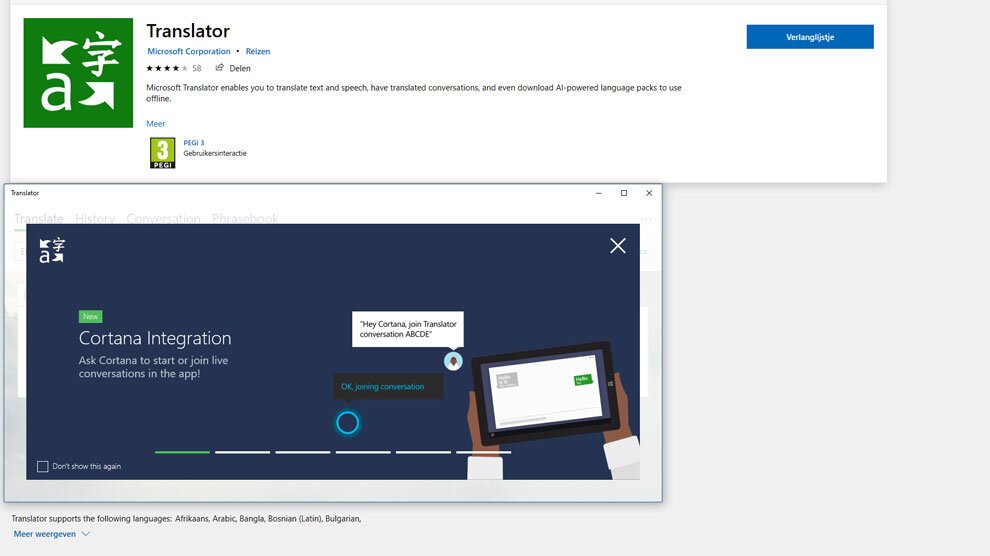Image resolution: width=990 pixels, height=556 pixels.
Task: Click the Translator app title
Action: tap(188, 30)
